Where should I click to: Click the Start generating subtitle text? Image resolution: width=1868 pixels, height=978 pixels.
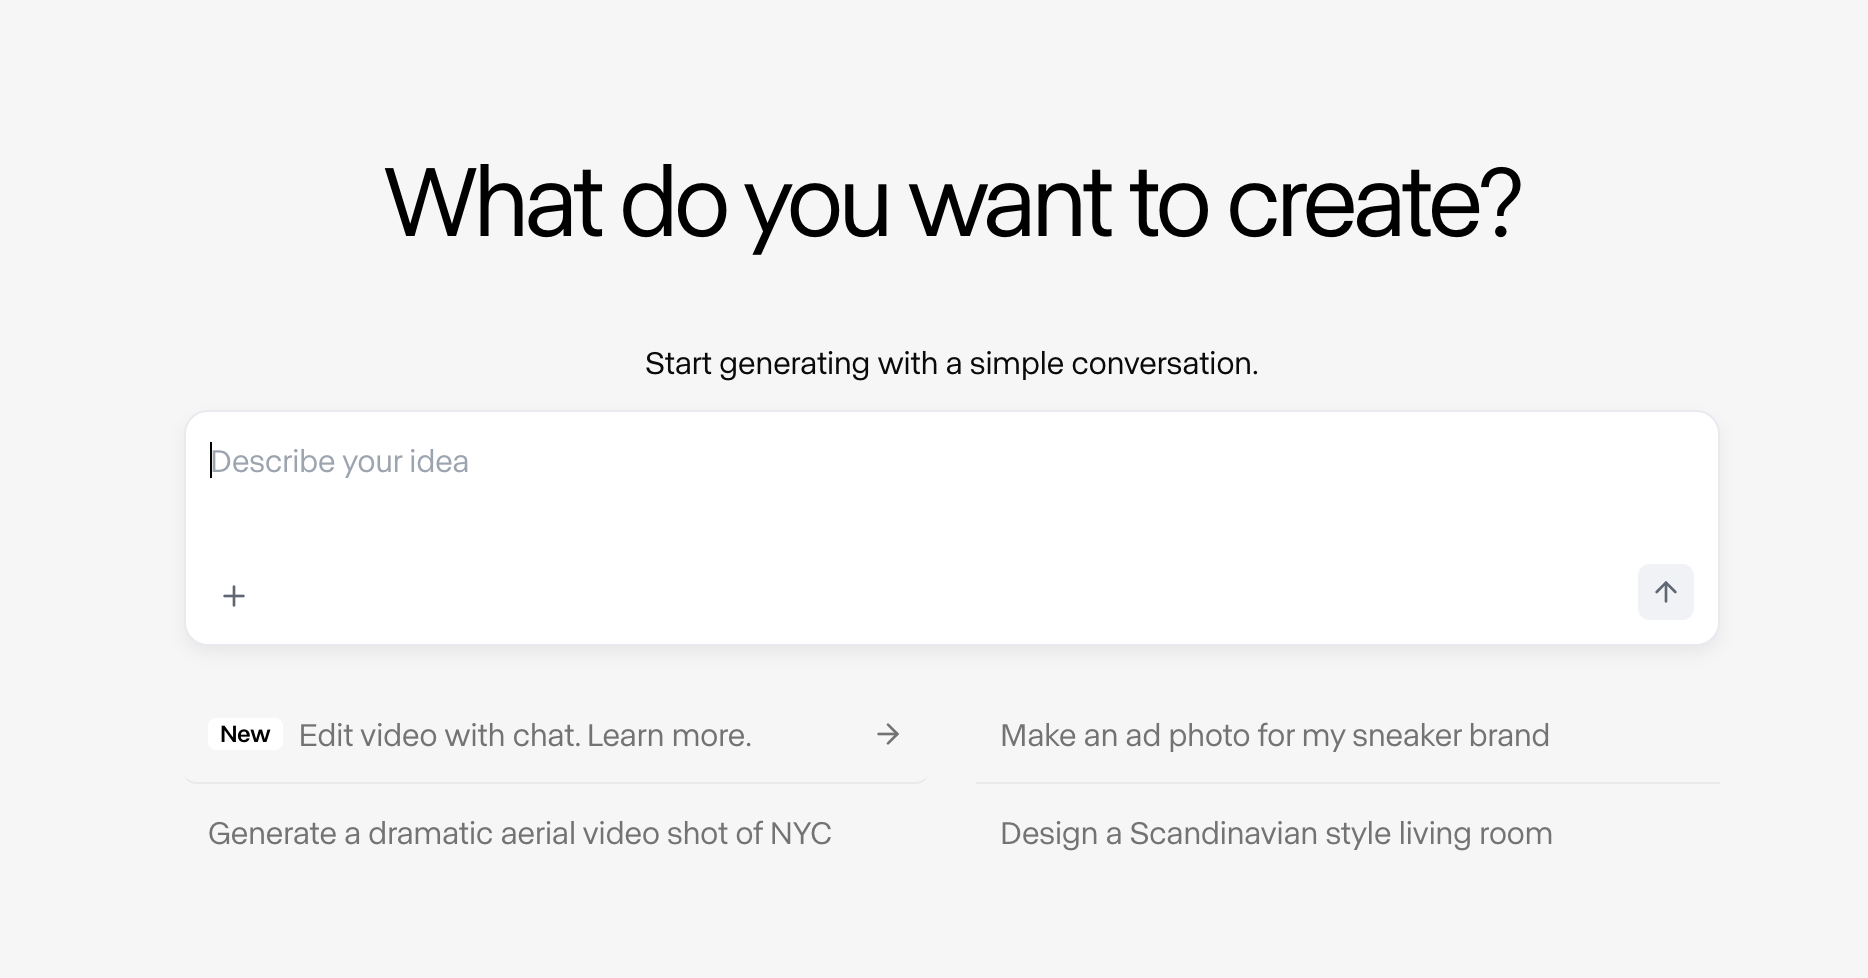[x=951, y=363]
